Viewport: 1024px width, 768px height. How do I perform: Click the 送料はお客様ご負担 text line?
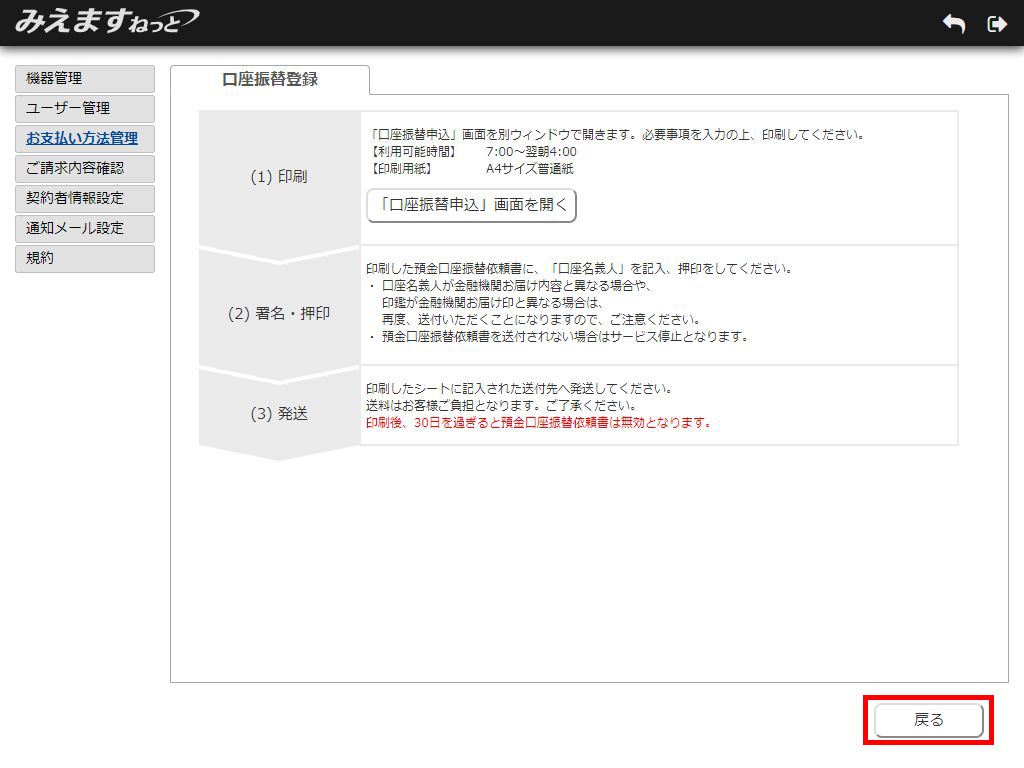[501, 405]
